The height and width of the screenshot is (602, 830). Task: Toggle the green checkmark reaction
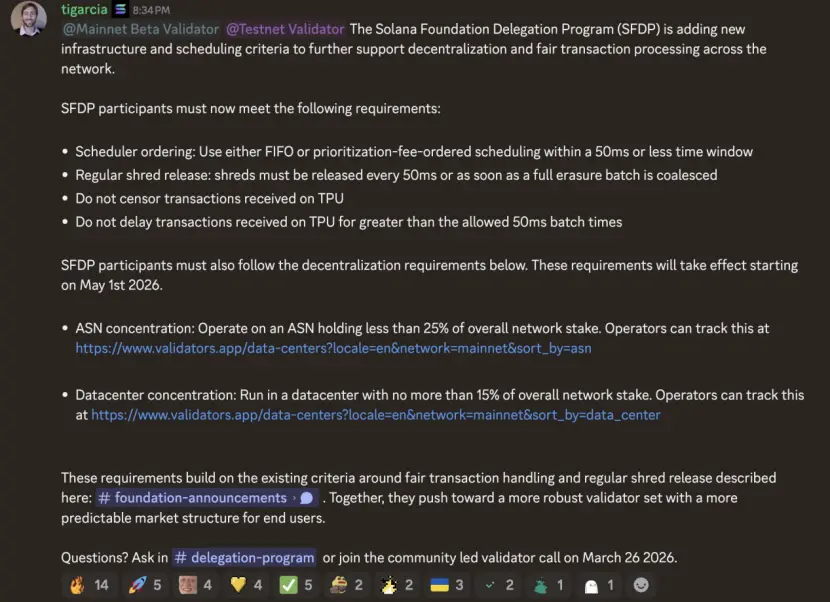pyautogui.click(x=296, y=584)
